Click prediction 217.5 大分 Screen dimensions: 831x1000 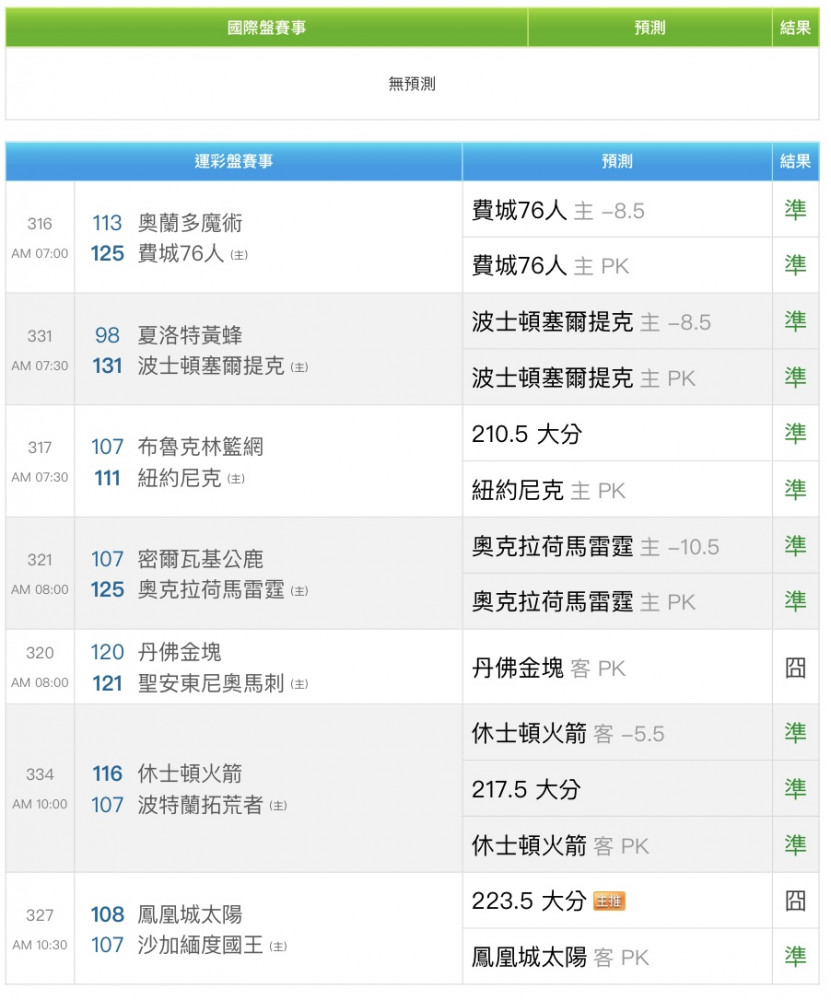tap(526, 790)
